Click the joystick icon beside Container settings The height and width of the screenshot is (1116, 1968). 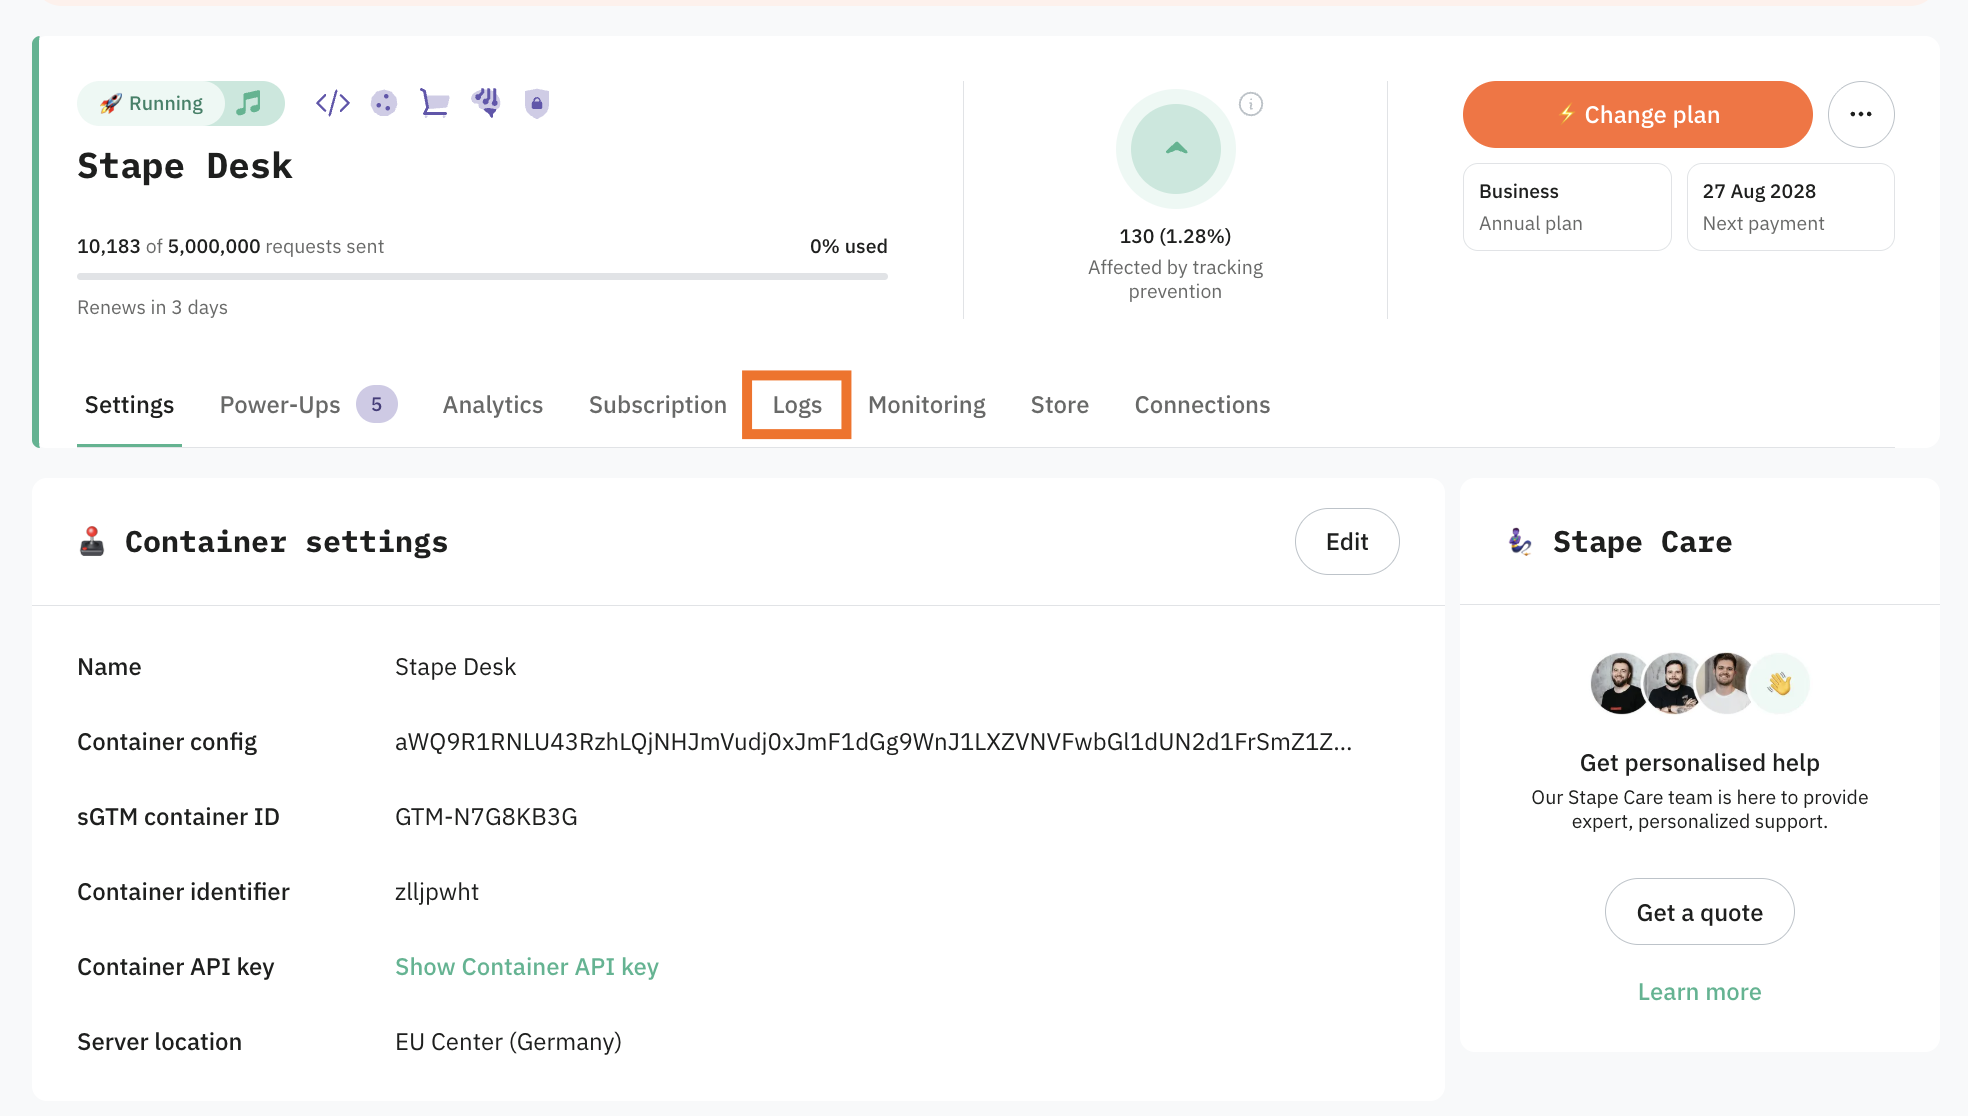point(92,541)
